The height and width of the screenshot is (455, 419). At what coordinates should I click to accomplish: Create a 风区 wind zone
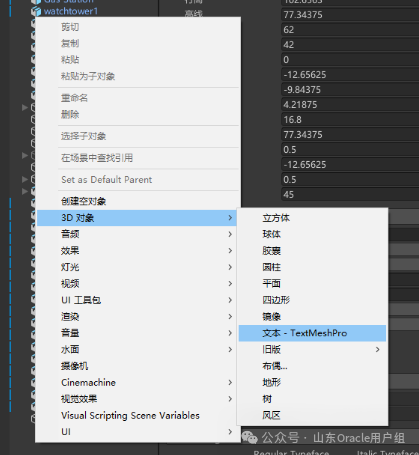click(271, 416)
